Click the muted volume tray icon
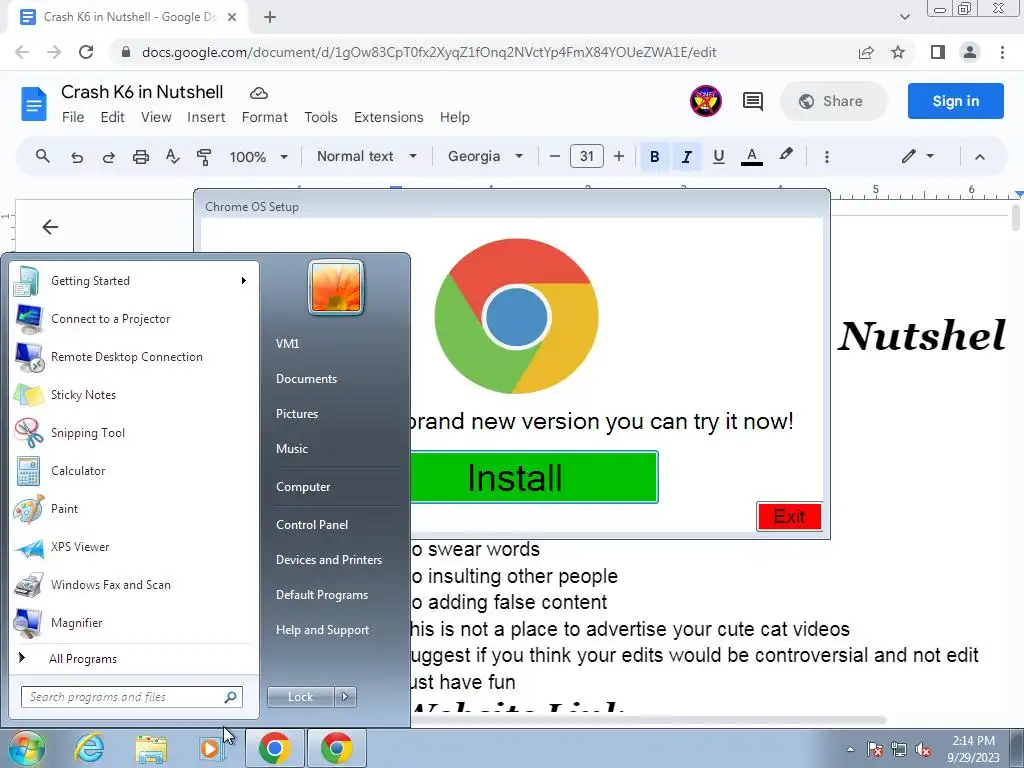This screenshot has width=1024, height=768. (923, 750)
